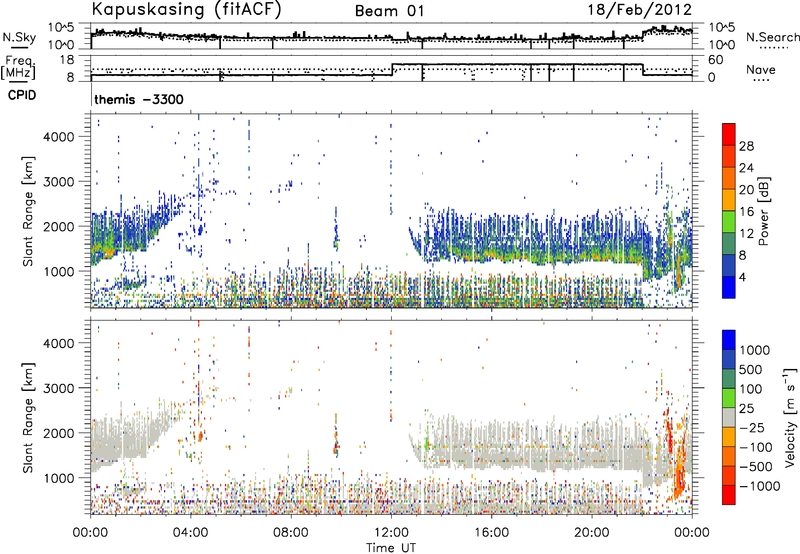Click the '28' tick on Power colorbar
Image resolution: width=800 pixels, height=554 pixels.
coord(746,146)
